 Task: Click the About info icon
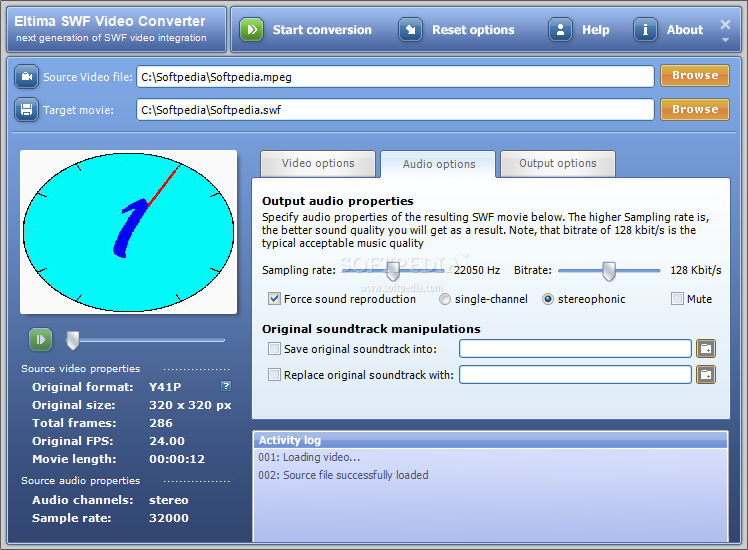(x=645, y=30)
